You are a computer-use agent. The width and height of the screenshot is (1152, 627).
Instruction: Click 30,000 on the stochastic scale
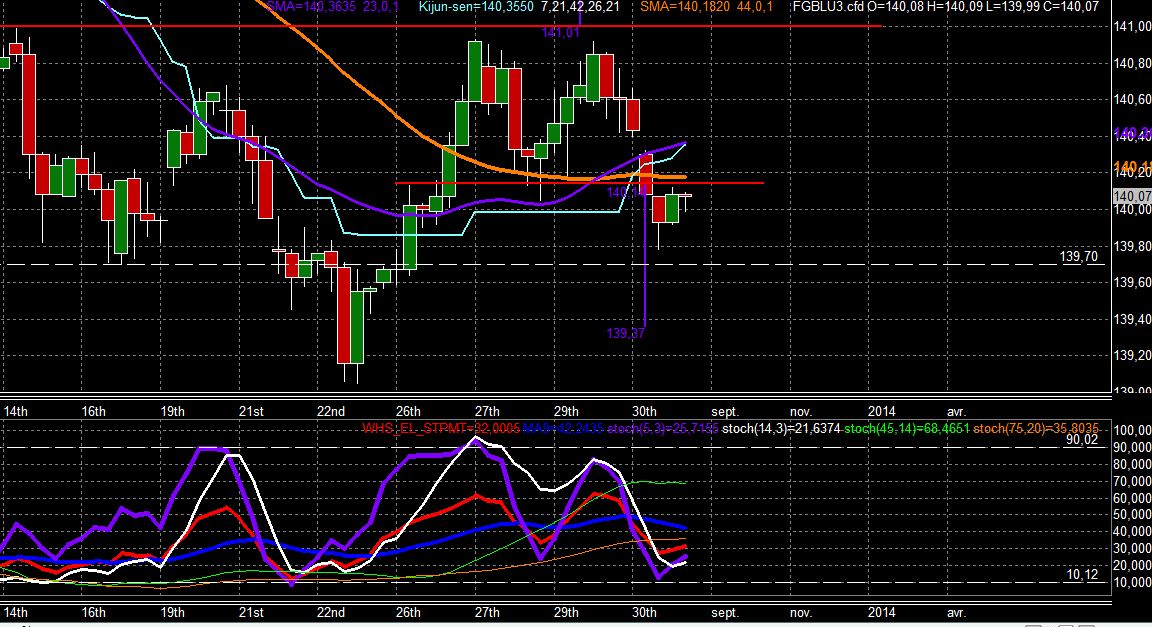pos(1132,548)
